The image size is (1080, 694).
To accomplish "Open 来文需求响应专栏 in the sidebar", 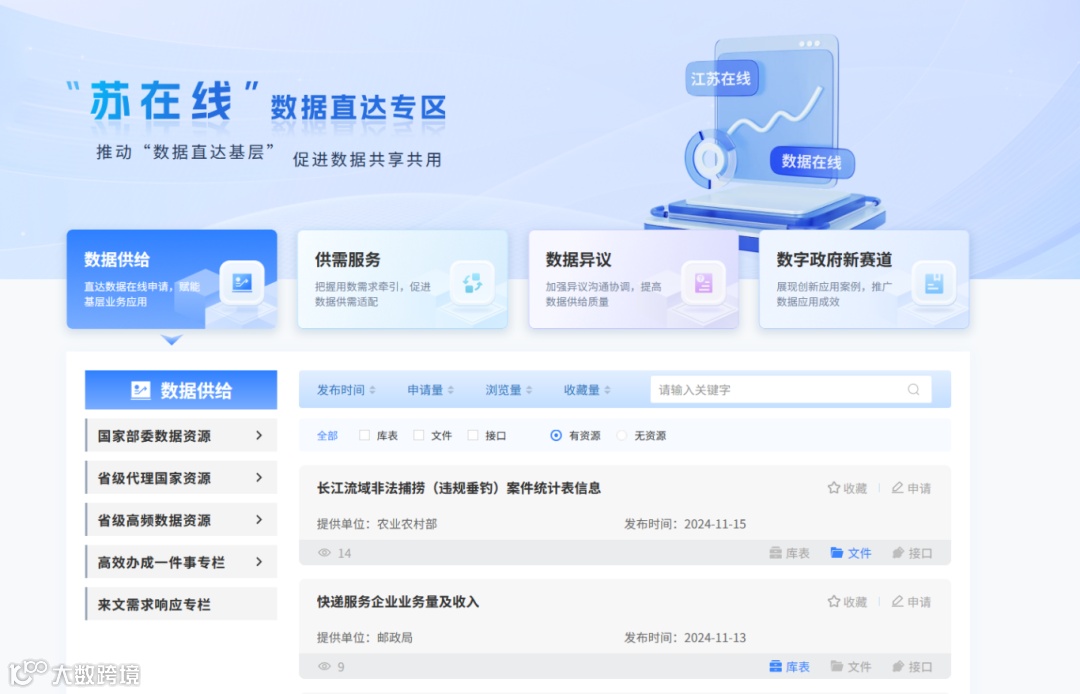I will coord(181,604).
